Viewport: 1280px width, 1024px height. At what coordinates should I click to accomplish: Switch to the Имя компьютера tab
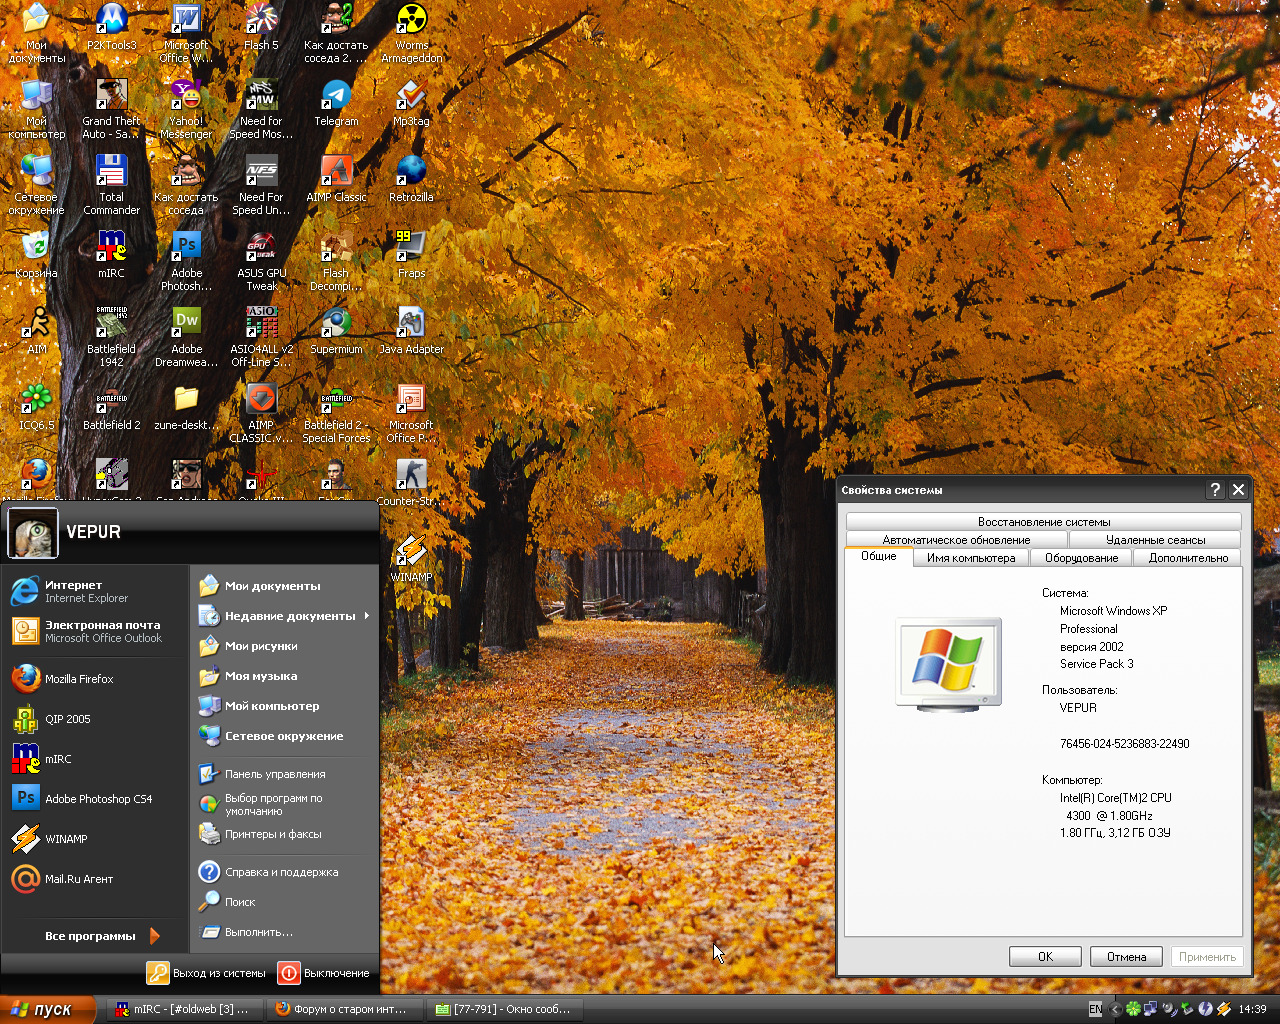[970, 558]
